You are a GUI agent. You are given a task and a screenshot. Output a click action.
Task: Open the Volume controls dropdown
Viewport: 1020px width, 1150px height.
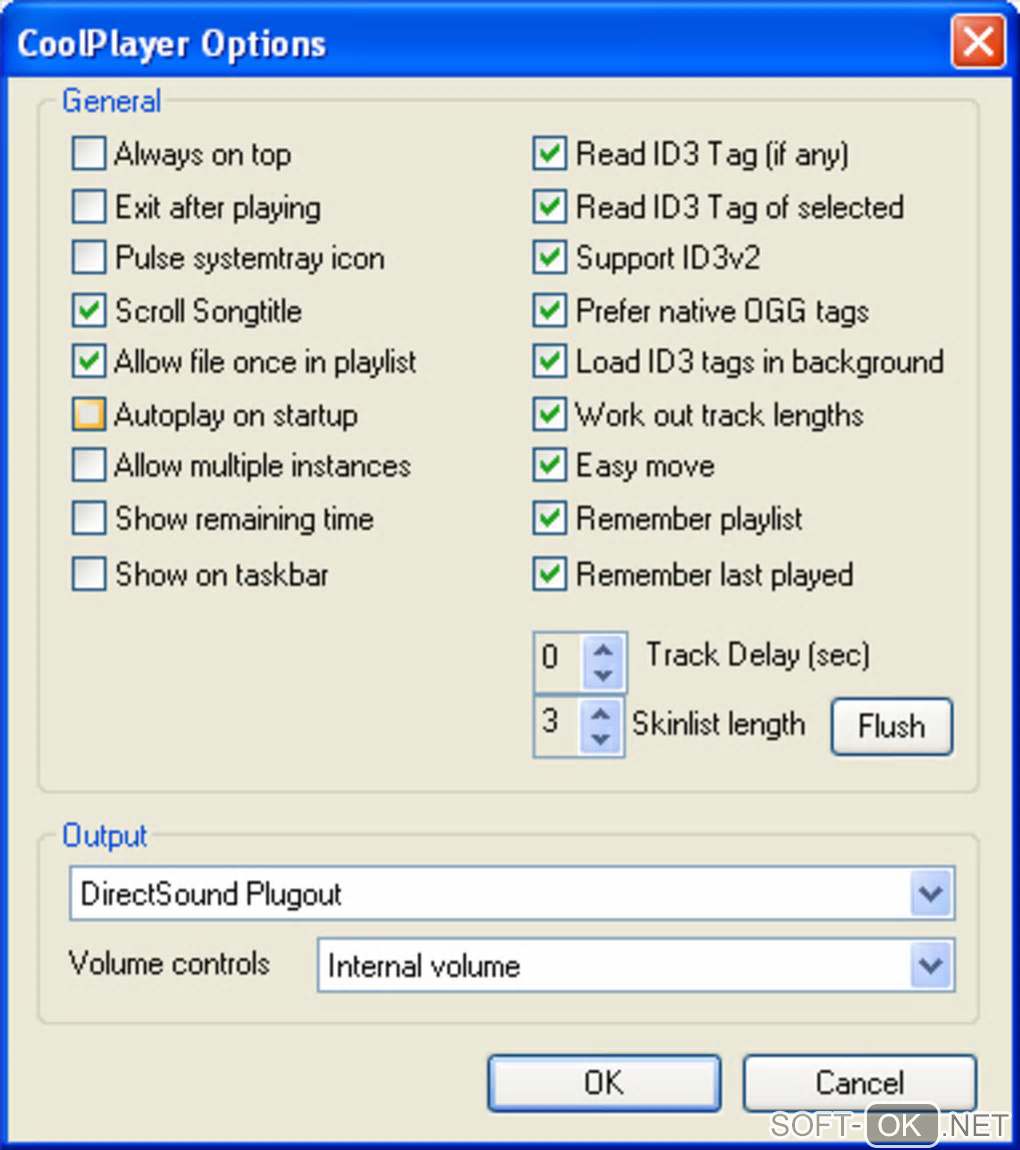931,964
